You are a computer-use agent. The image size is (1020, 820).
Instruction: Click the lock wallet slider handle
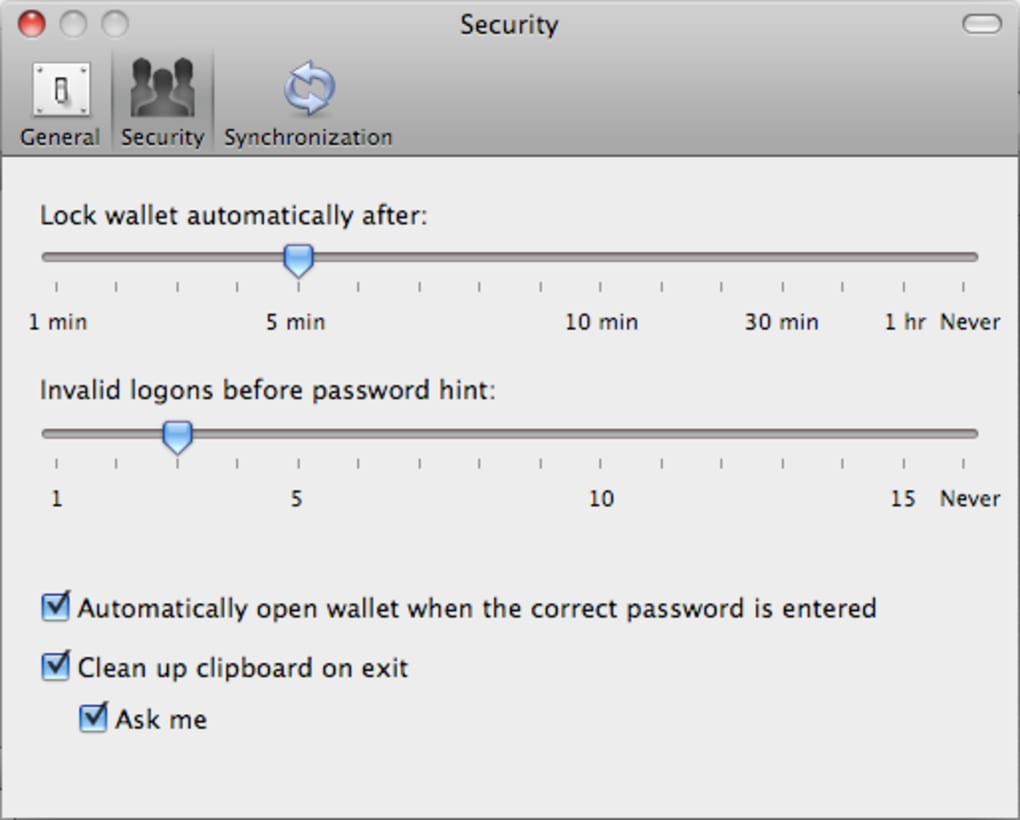[x=298, y=260]
